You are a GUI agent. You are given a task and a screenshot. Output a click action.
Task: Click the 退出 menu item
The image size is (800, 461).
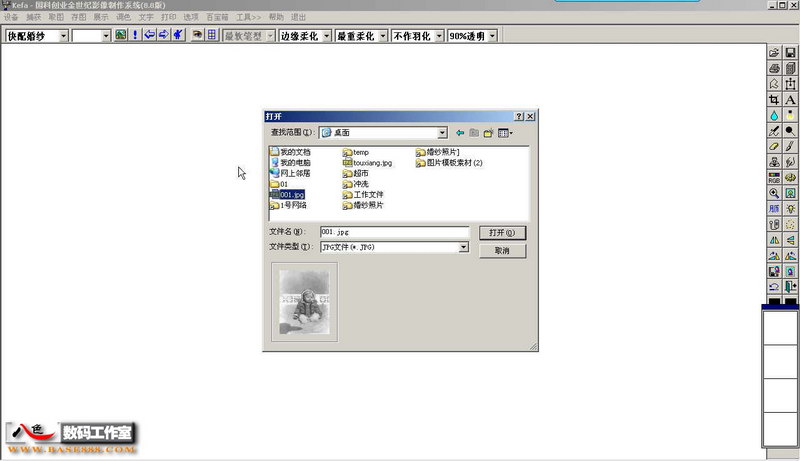298,17
